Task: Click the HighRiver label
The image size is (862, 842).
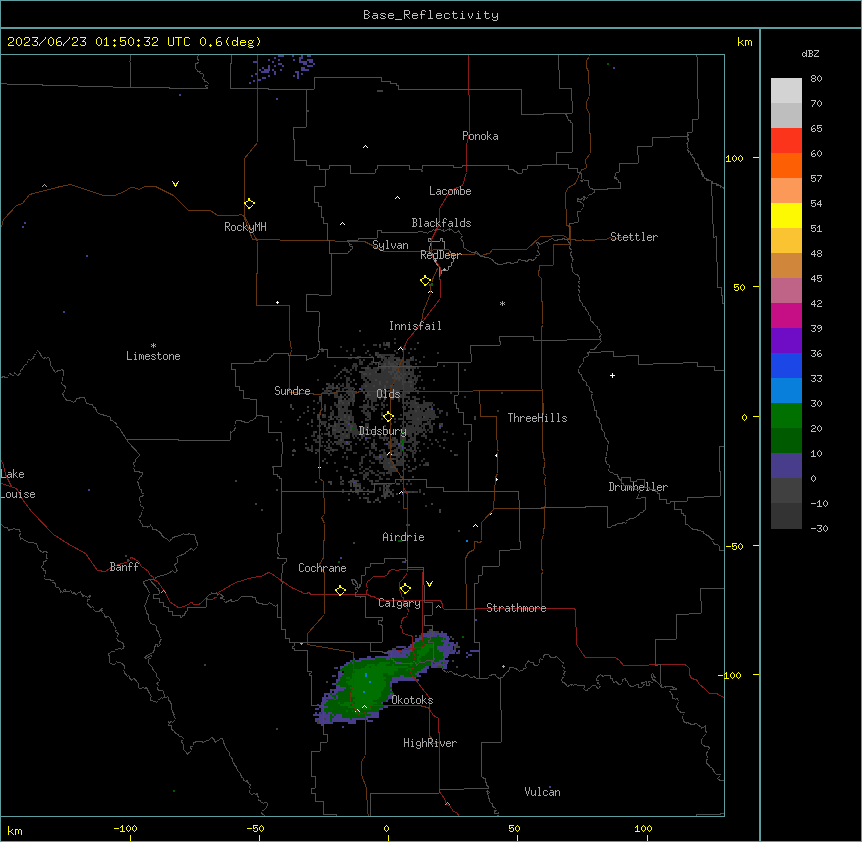Action: tap(430, 743)
